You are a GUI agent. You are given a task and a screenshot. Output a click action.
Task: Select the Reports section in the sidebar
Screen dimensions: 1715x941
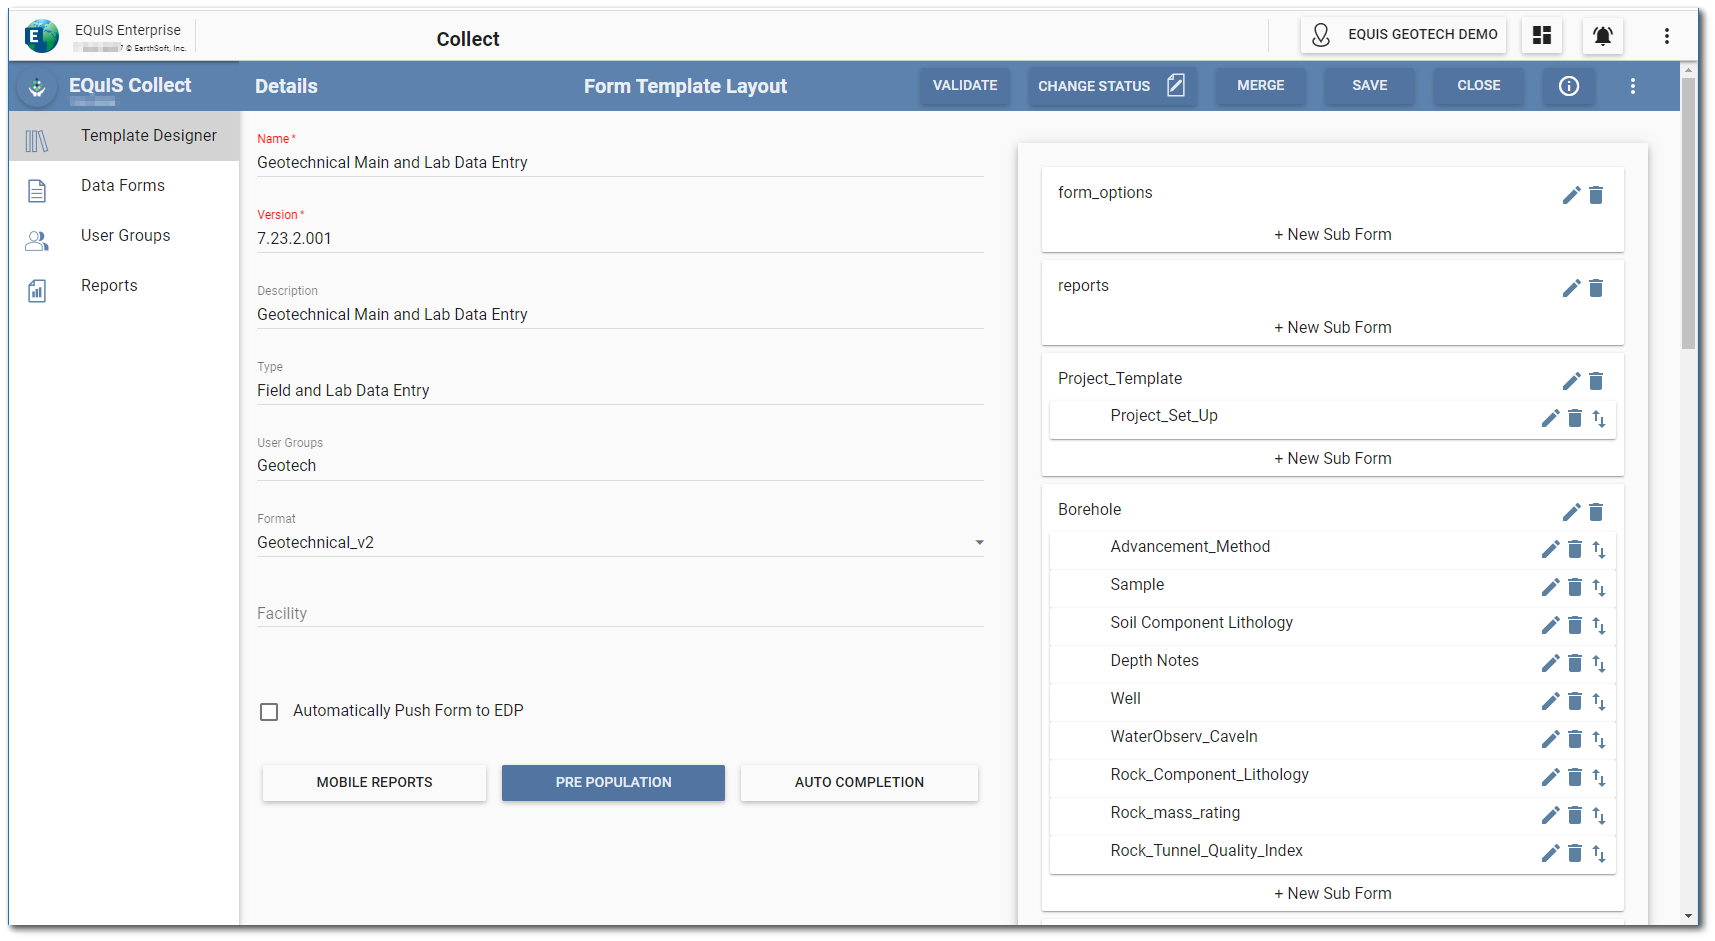click(x=108, y=285)
